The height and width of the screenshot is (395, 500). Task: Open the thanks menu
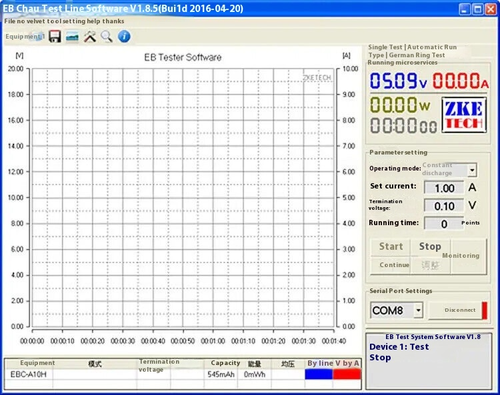pyautogui.click(x=113, y=21)
